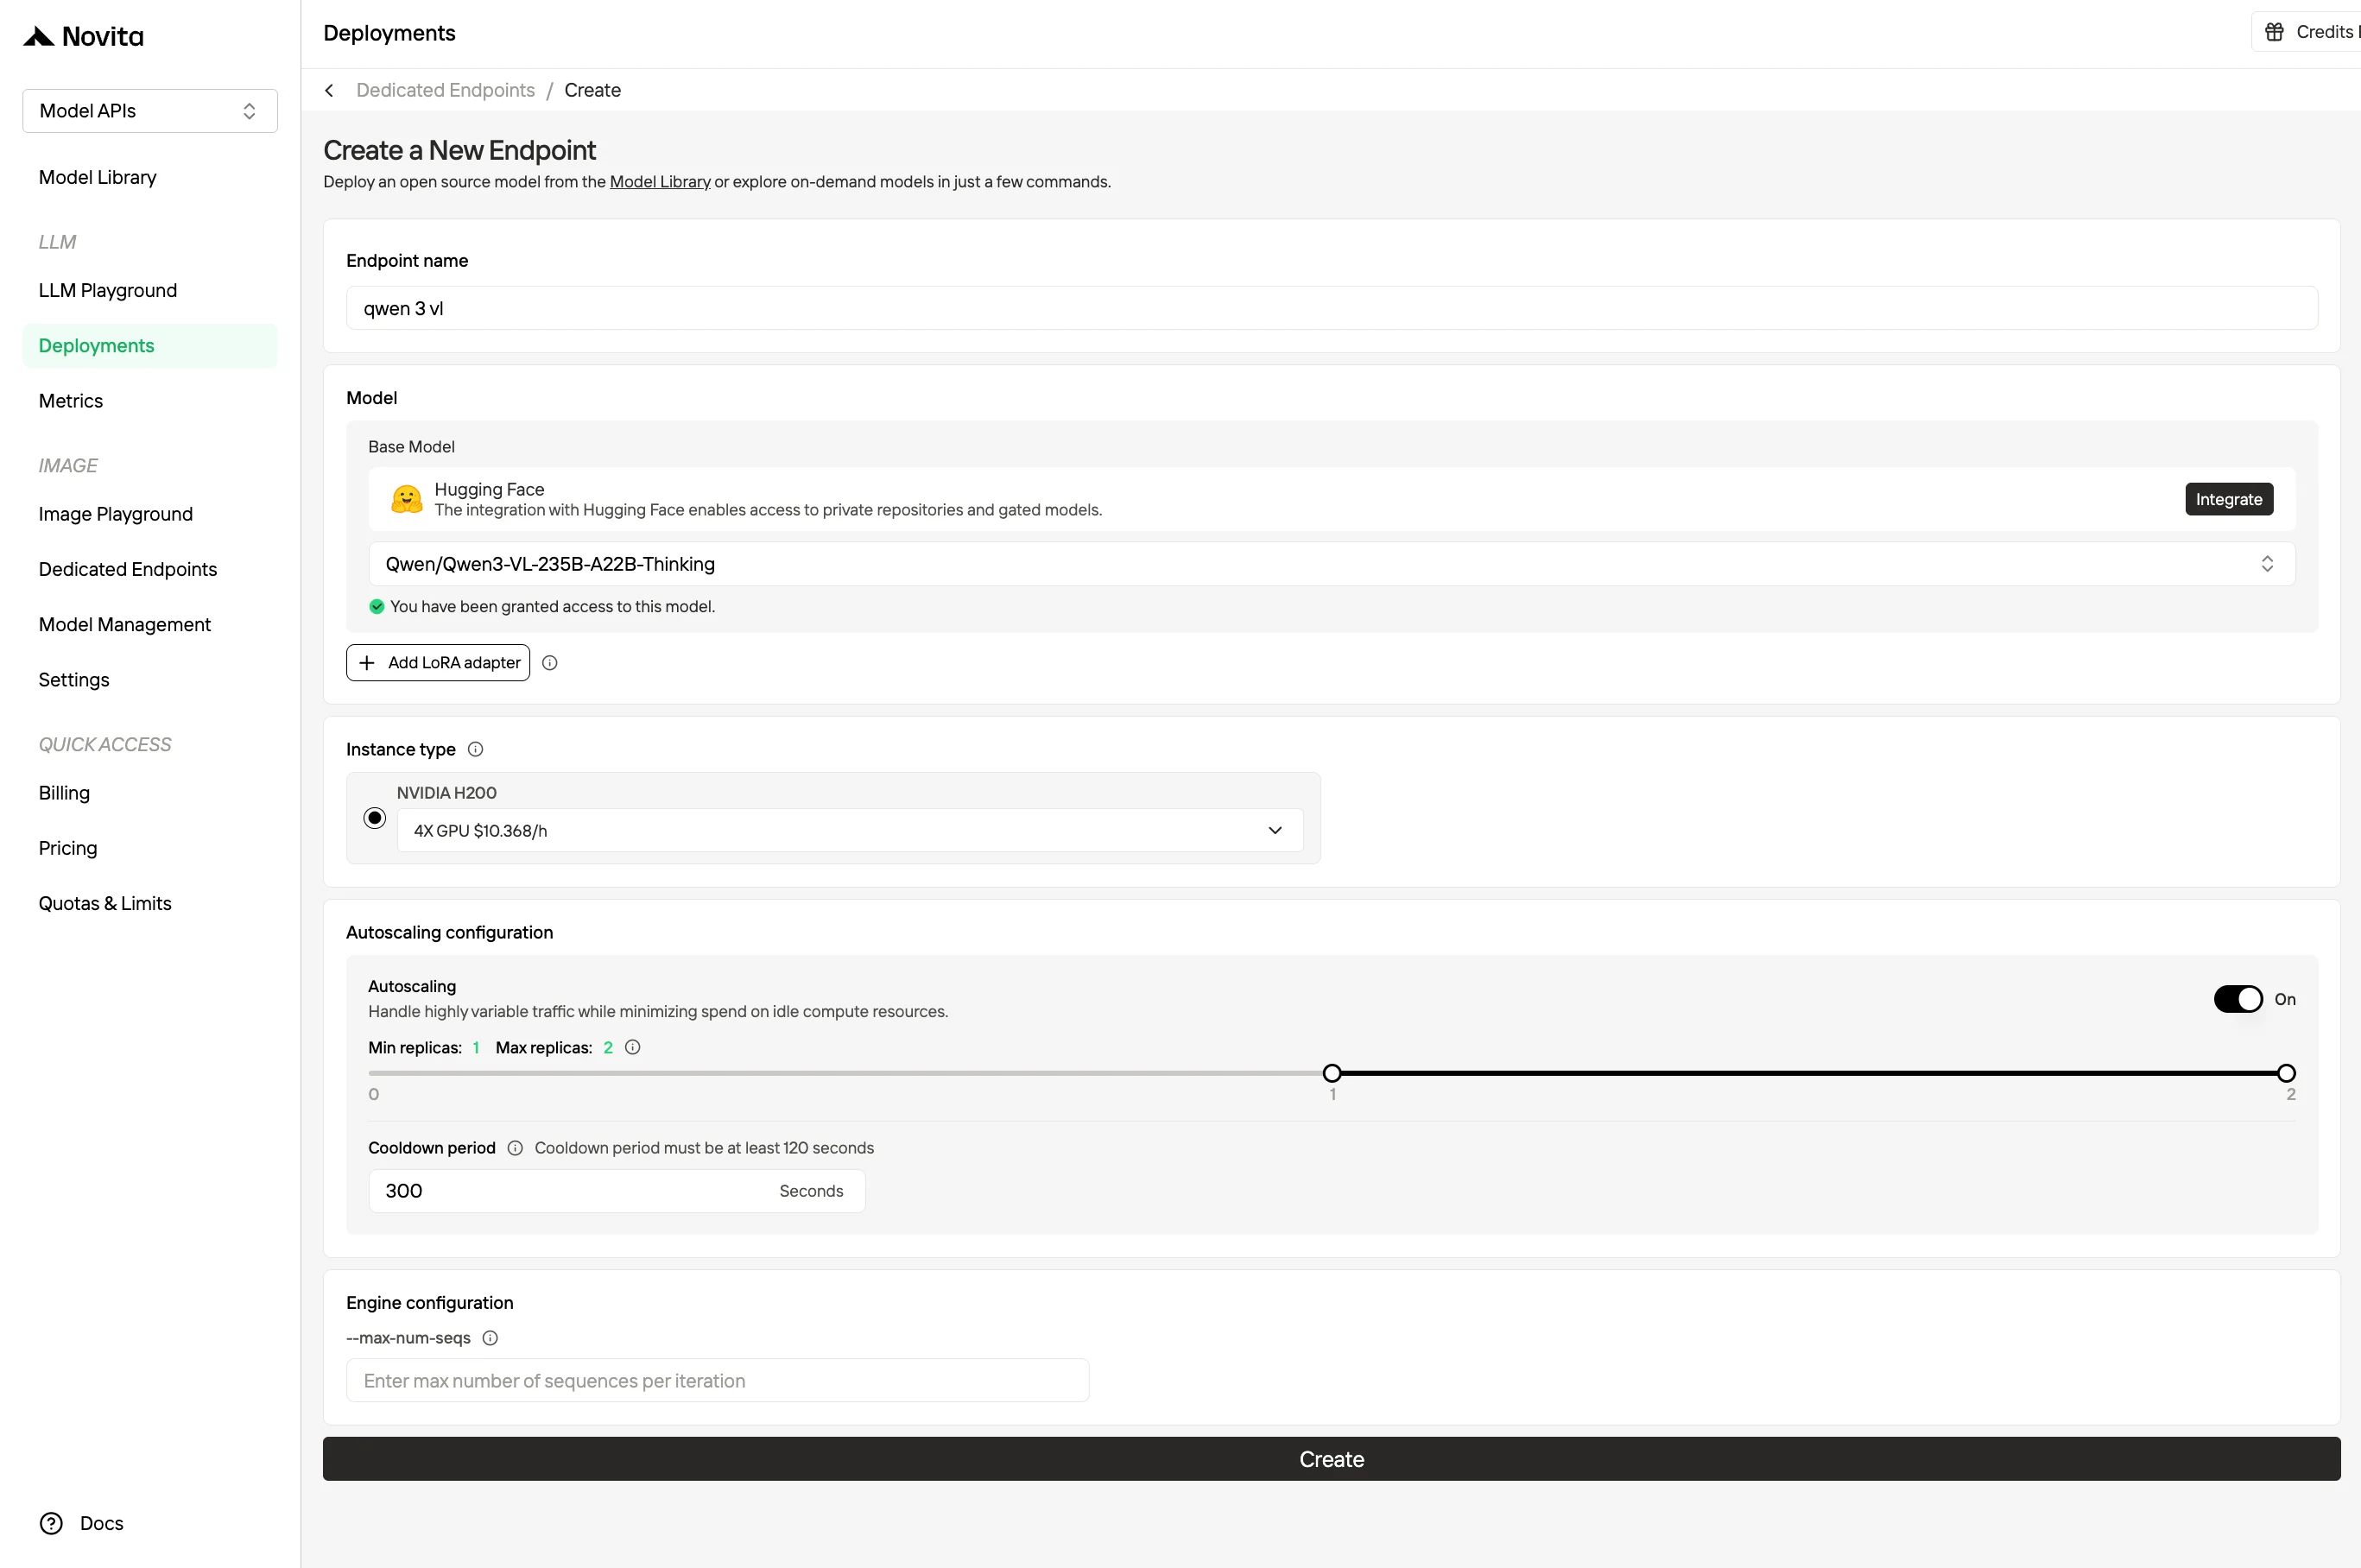Open Quotas & Limits

pyautogui.click(x=104, y=903)
